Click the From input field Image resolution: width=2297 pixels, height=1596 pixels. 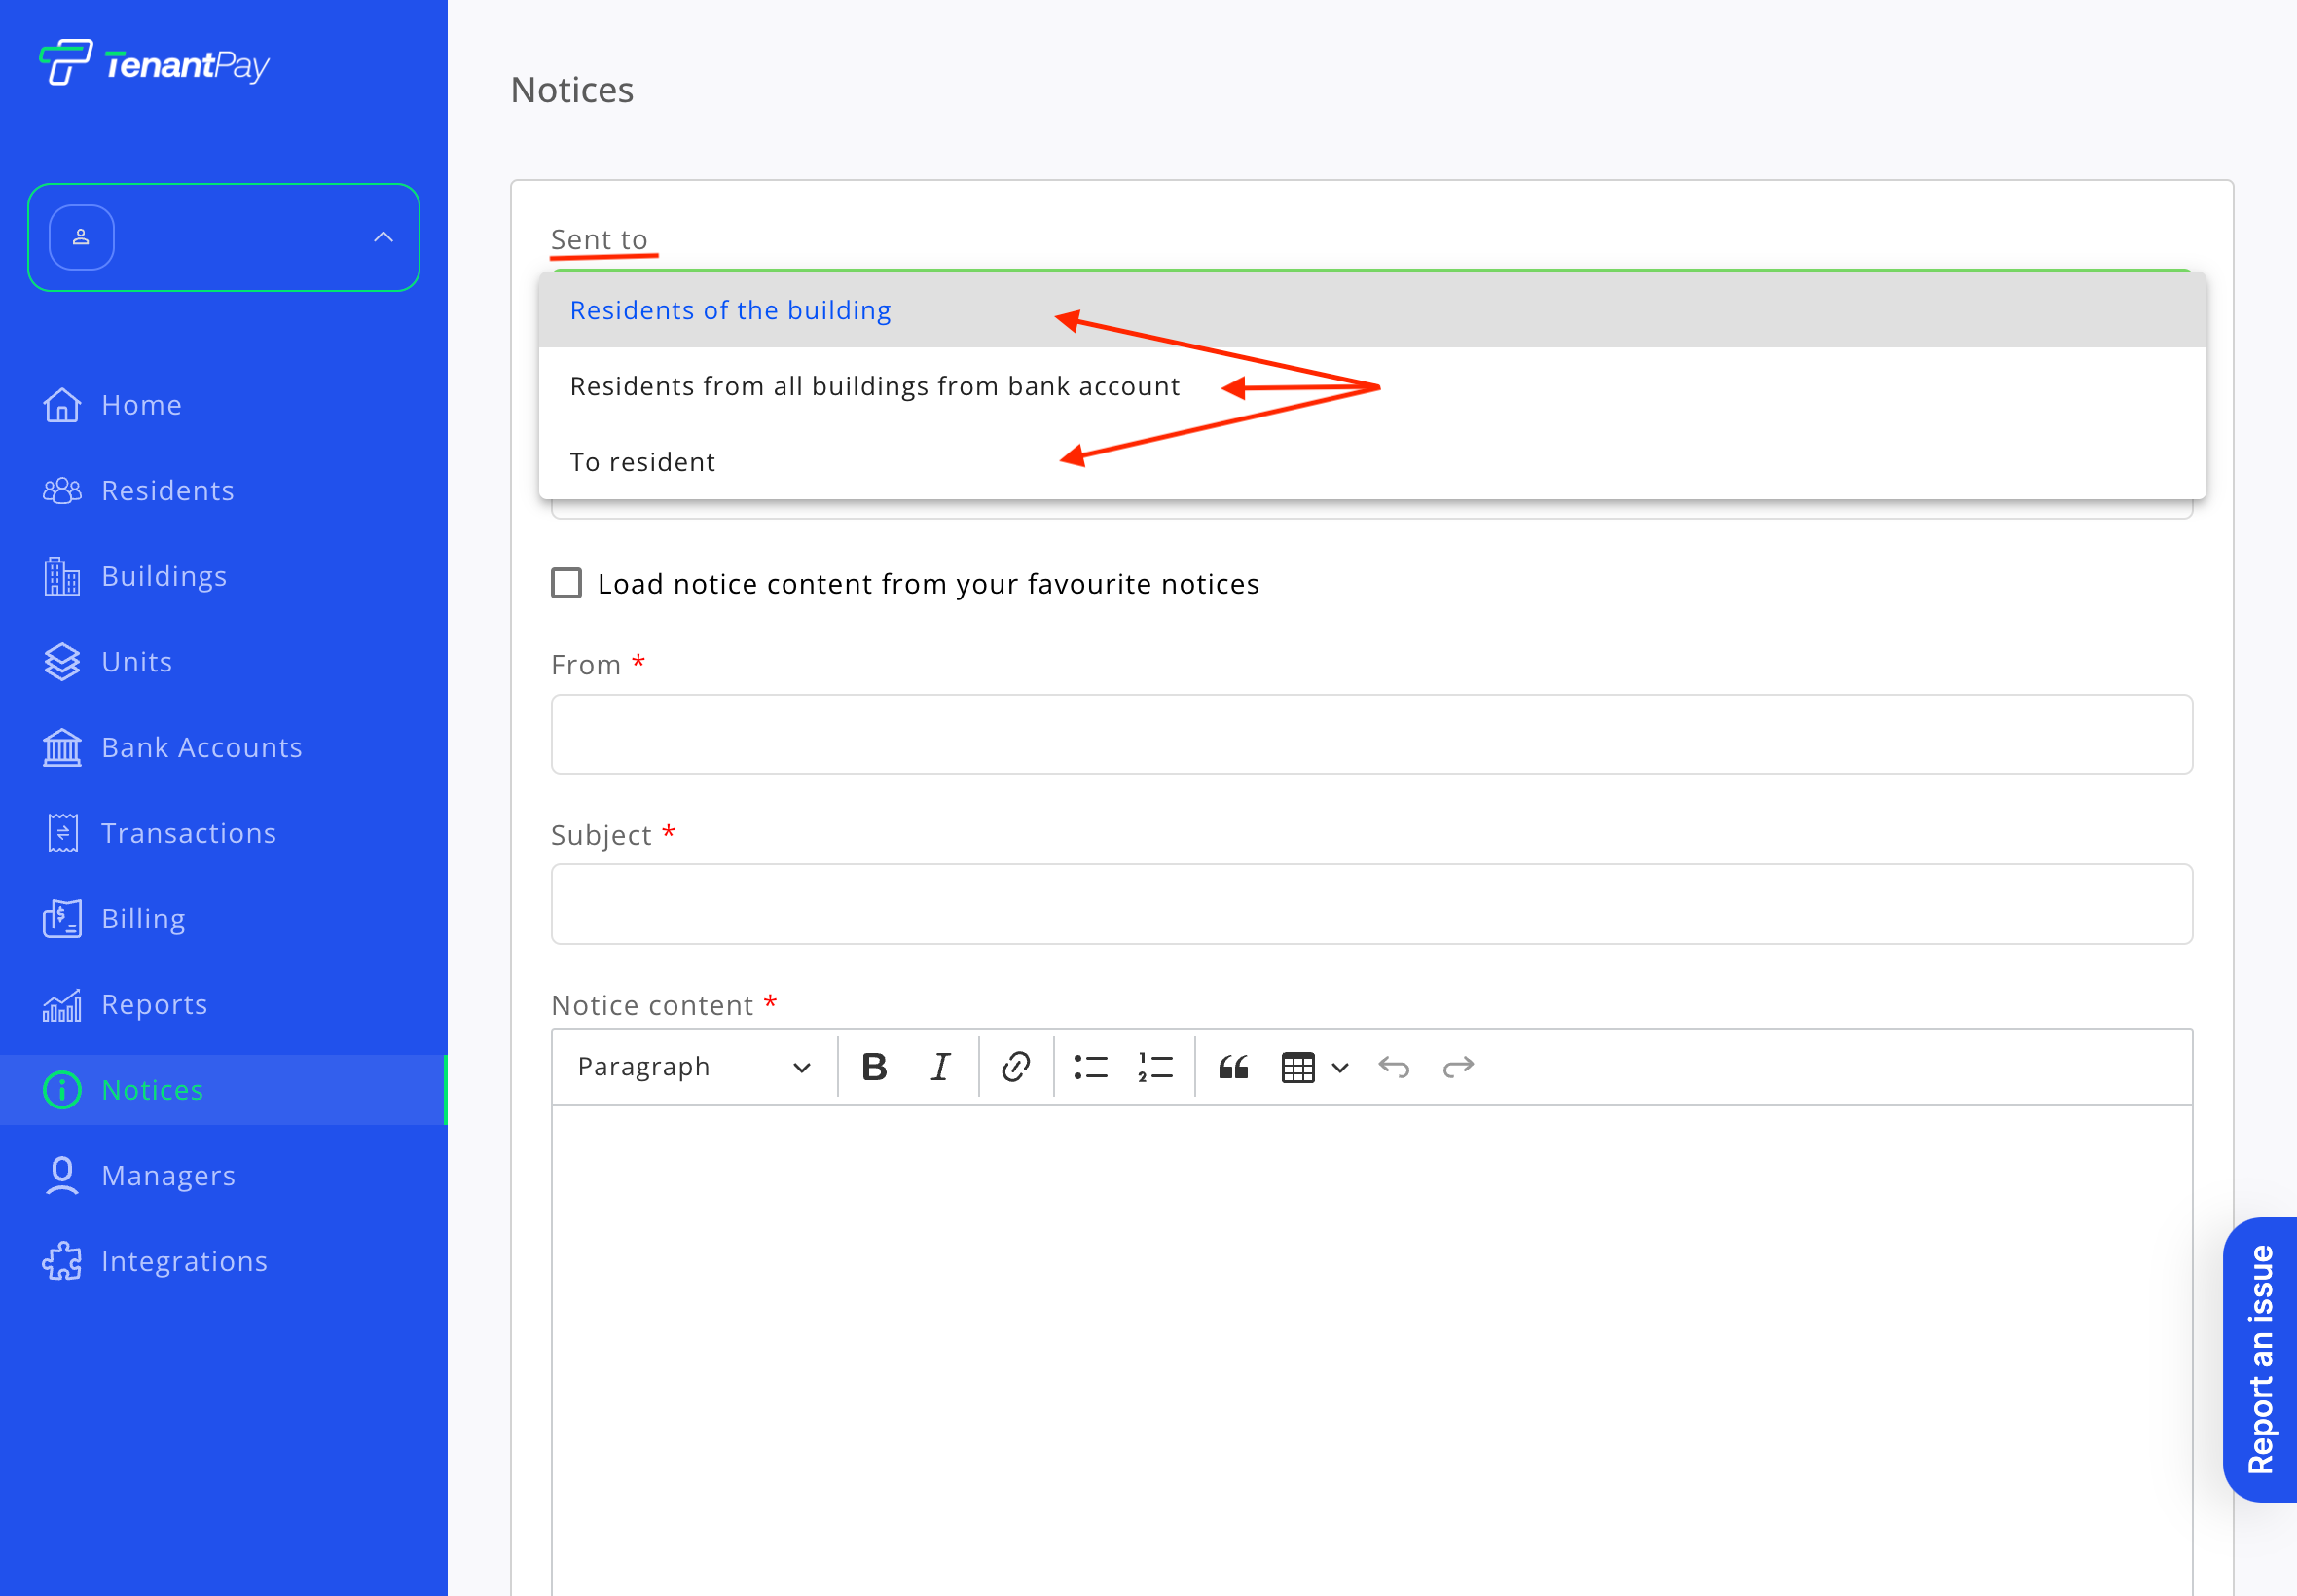pyautogui.click(x=1371, y=734)
